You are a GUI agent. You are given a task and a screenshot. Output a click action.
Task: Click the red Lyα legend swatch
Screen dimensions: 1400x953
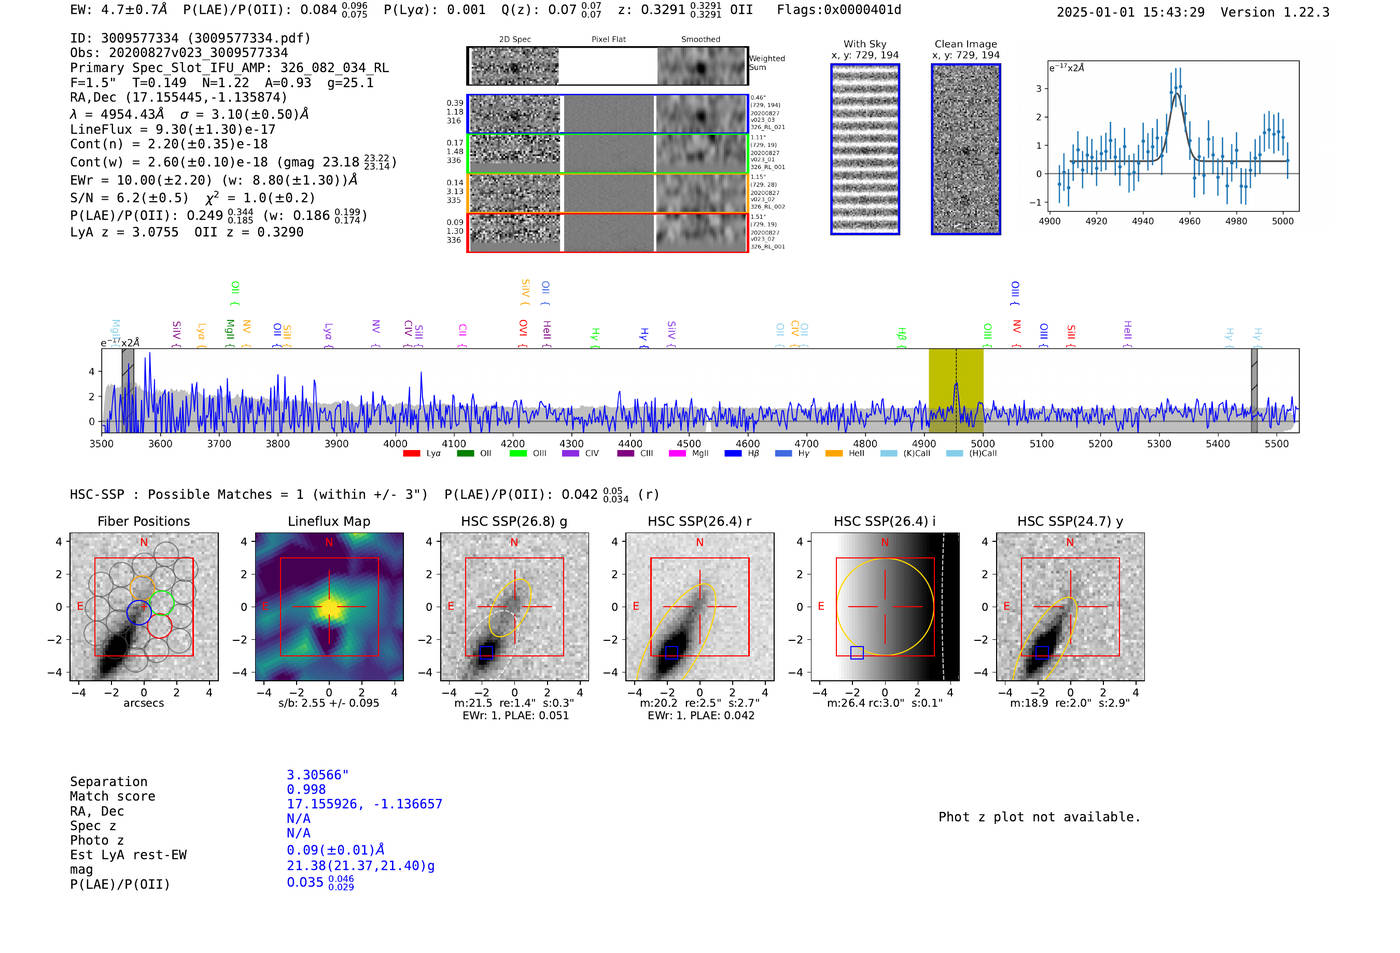[x=411, y=454]
